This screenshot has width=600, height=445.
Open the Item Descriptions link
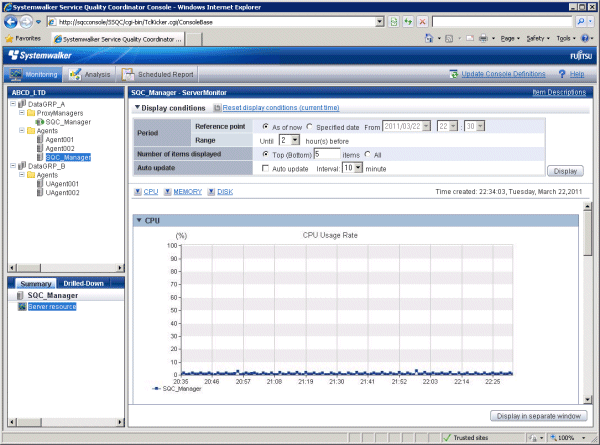[x=559, y=92]
